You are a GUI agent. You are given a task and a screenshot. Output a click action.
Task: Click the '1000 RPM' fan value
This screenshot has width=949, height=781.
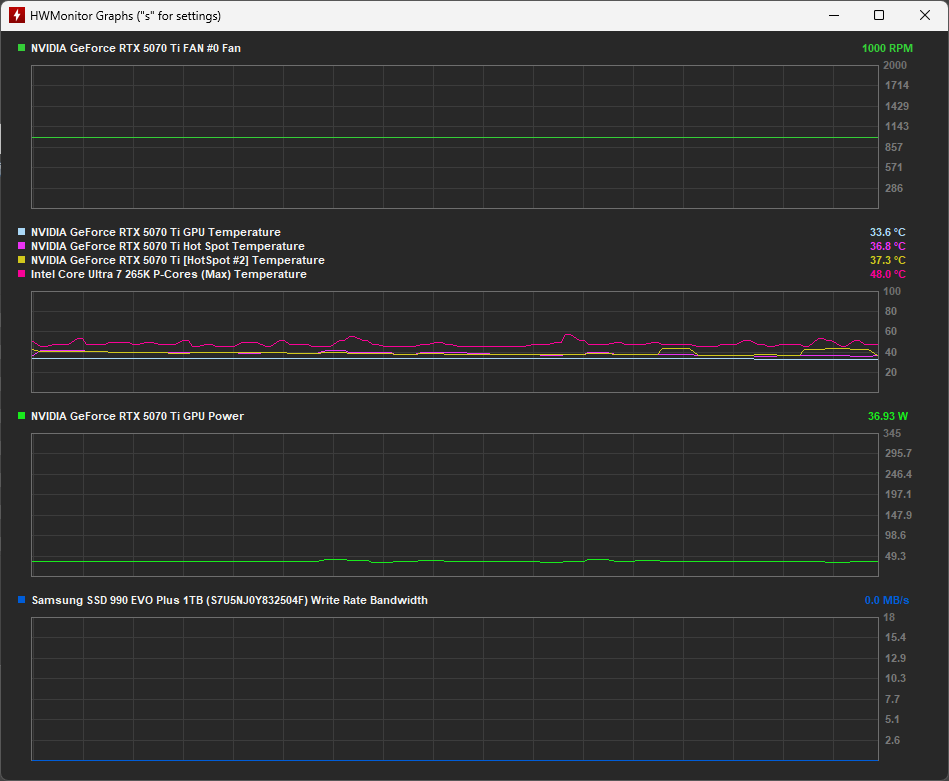click(x=887, y=48)
